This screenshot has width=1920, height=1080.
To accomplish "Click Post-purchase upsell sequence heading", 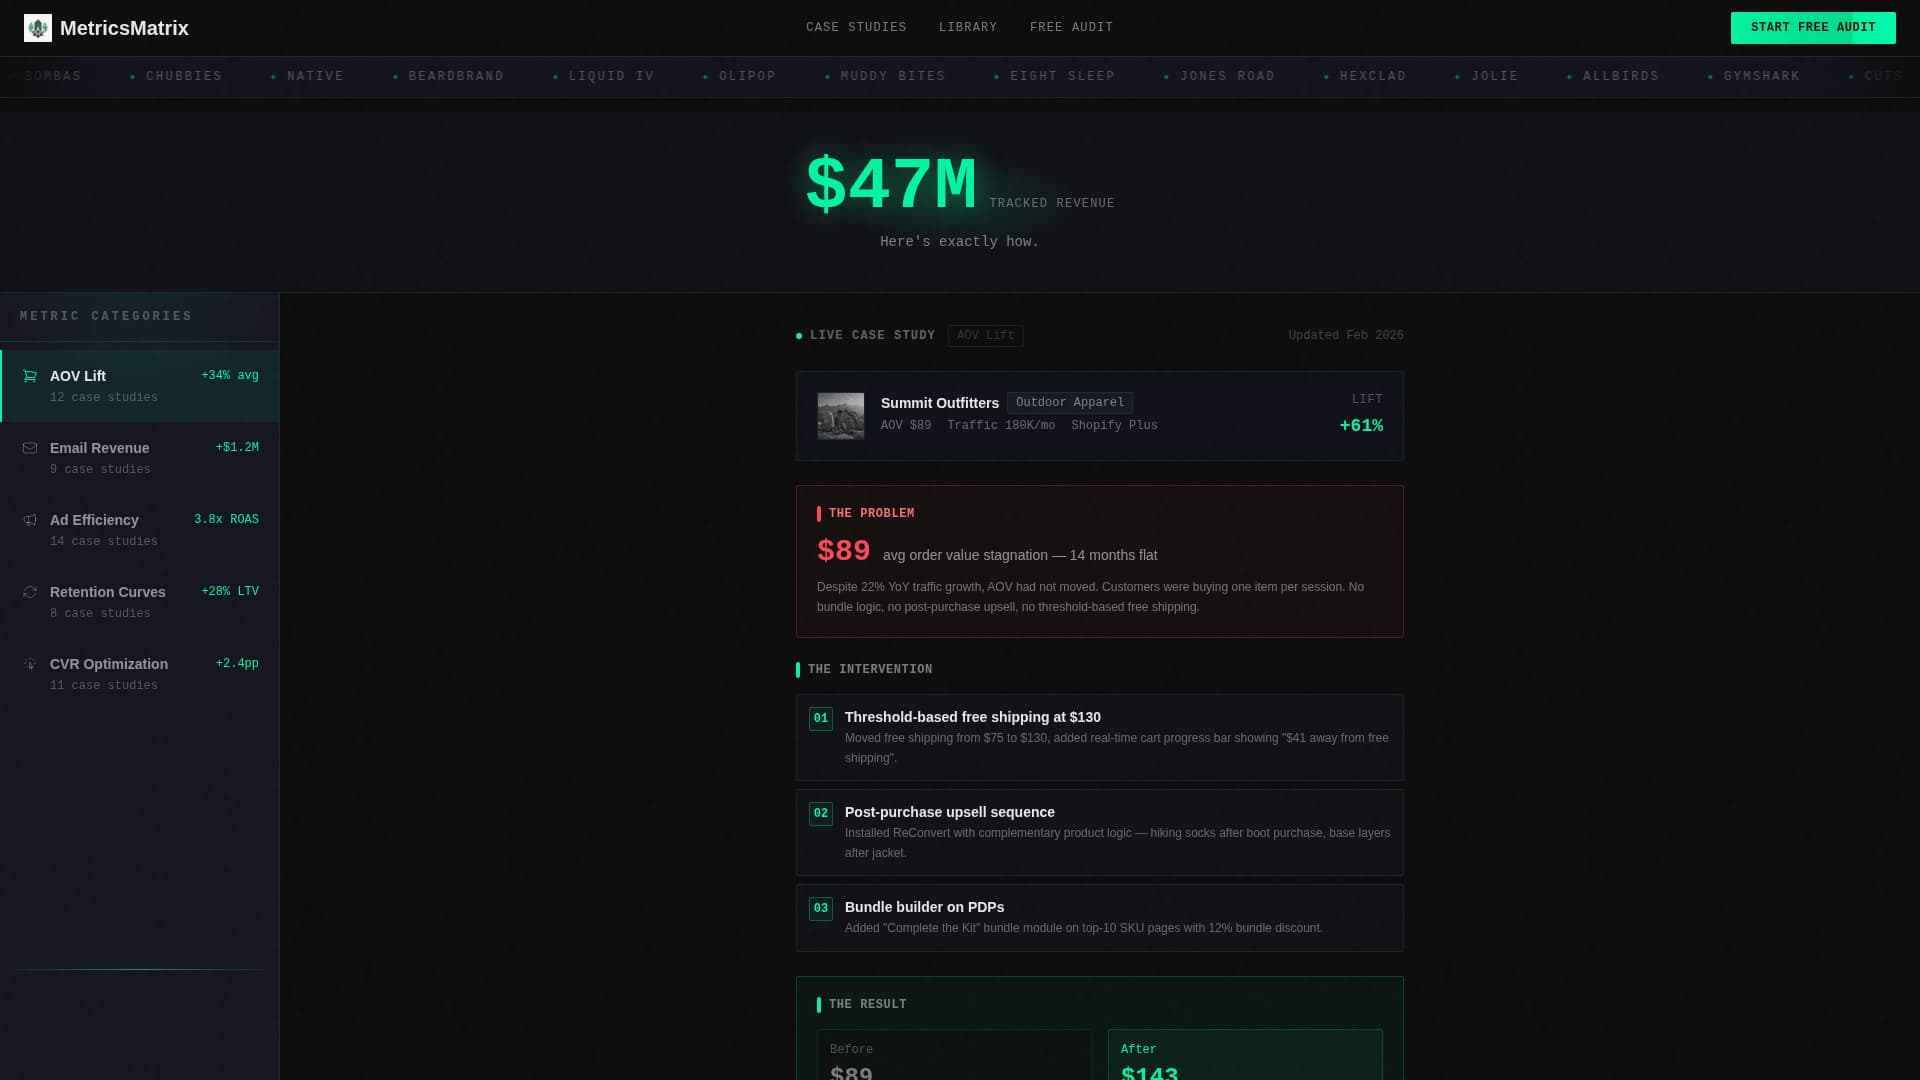I will click(950, 812).
